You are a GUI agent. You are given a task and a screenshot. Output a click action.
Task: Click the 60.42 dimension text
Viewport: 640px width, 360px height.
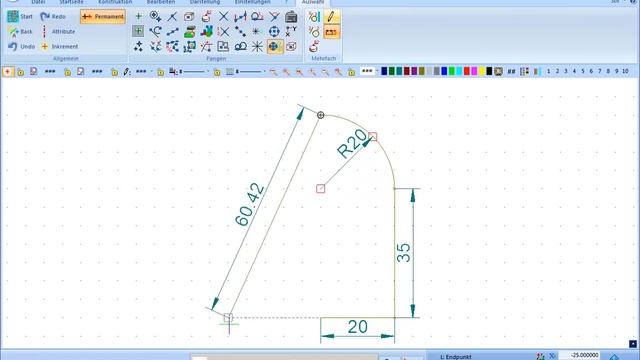pos(250,204)
